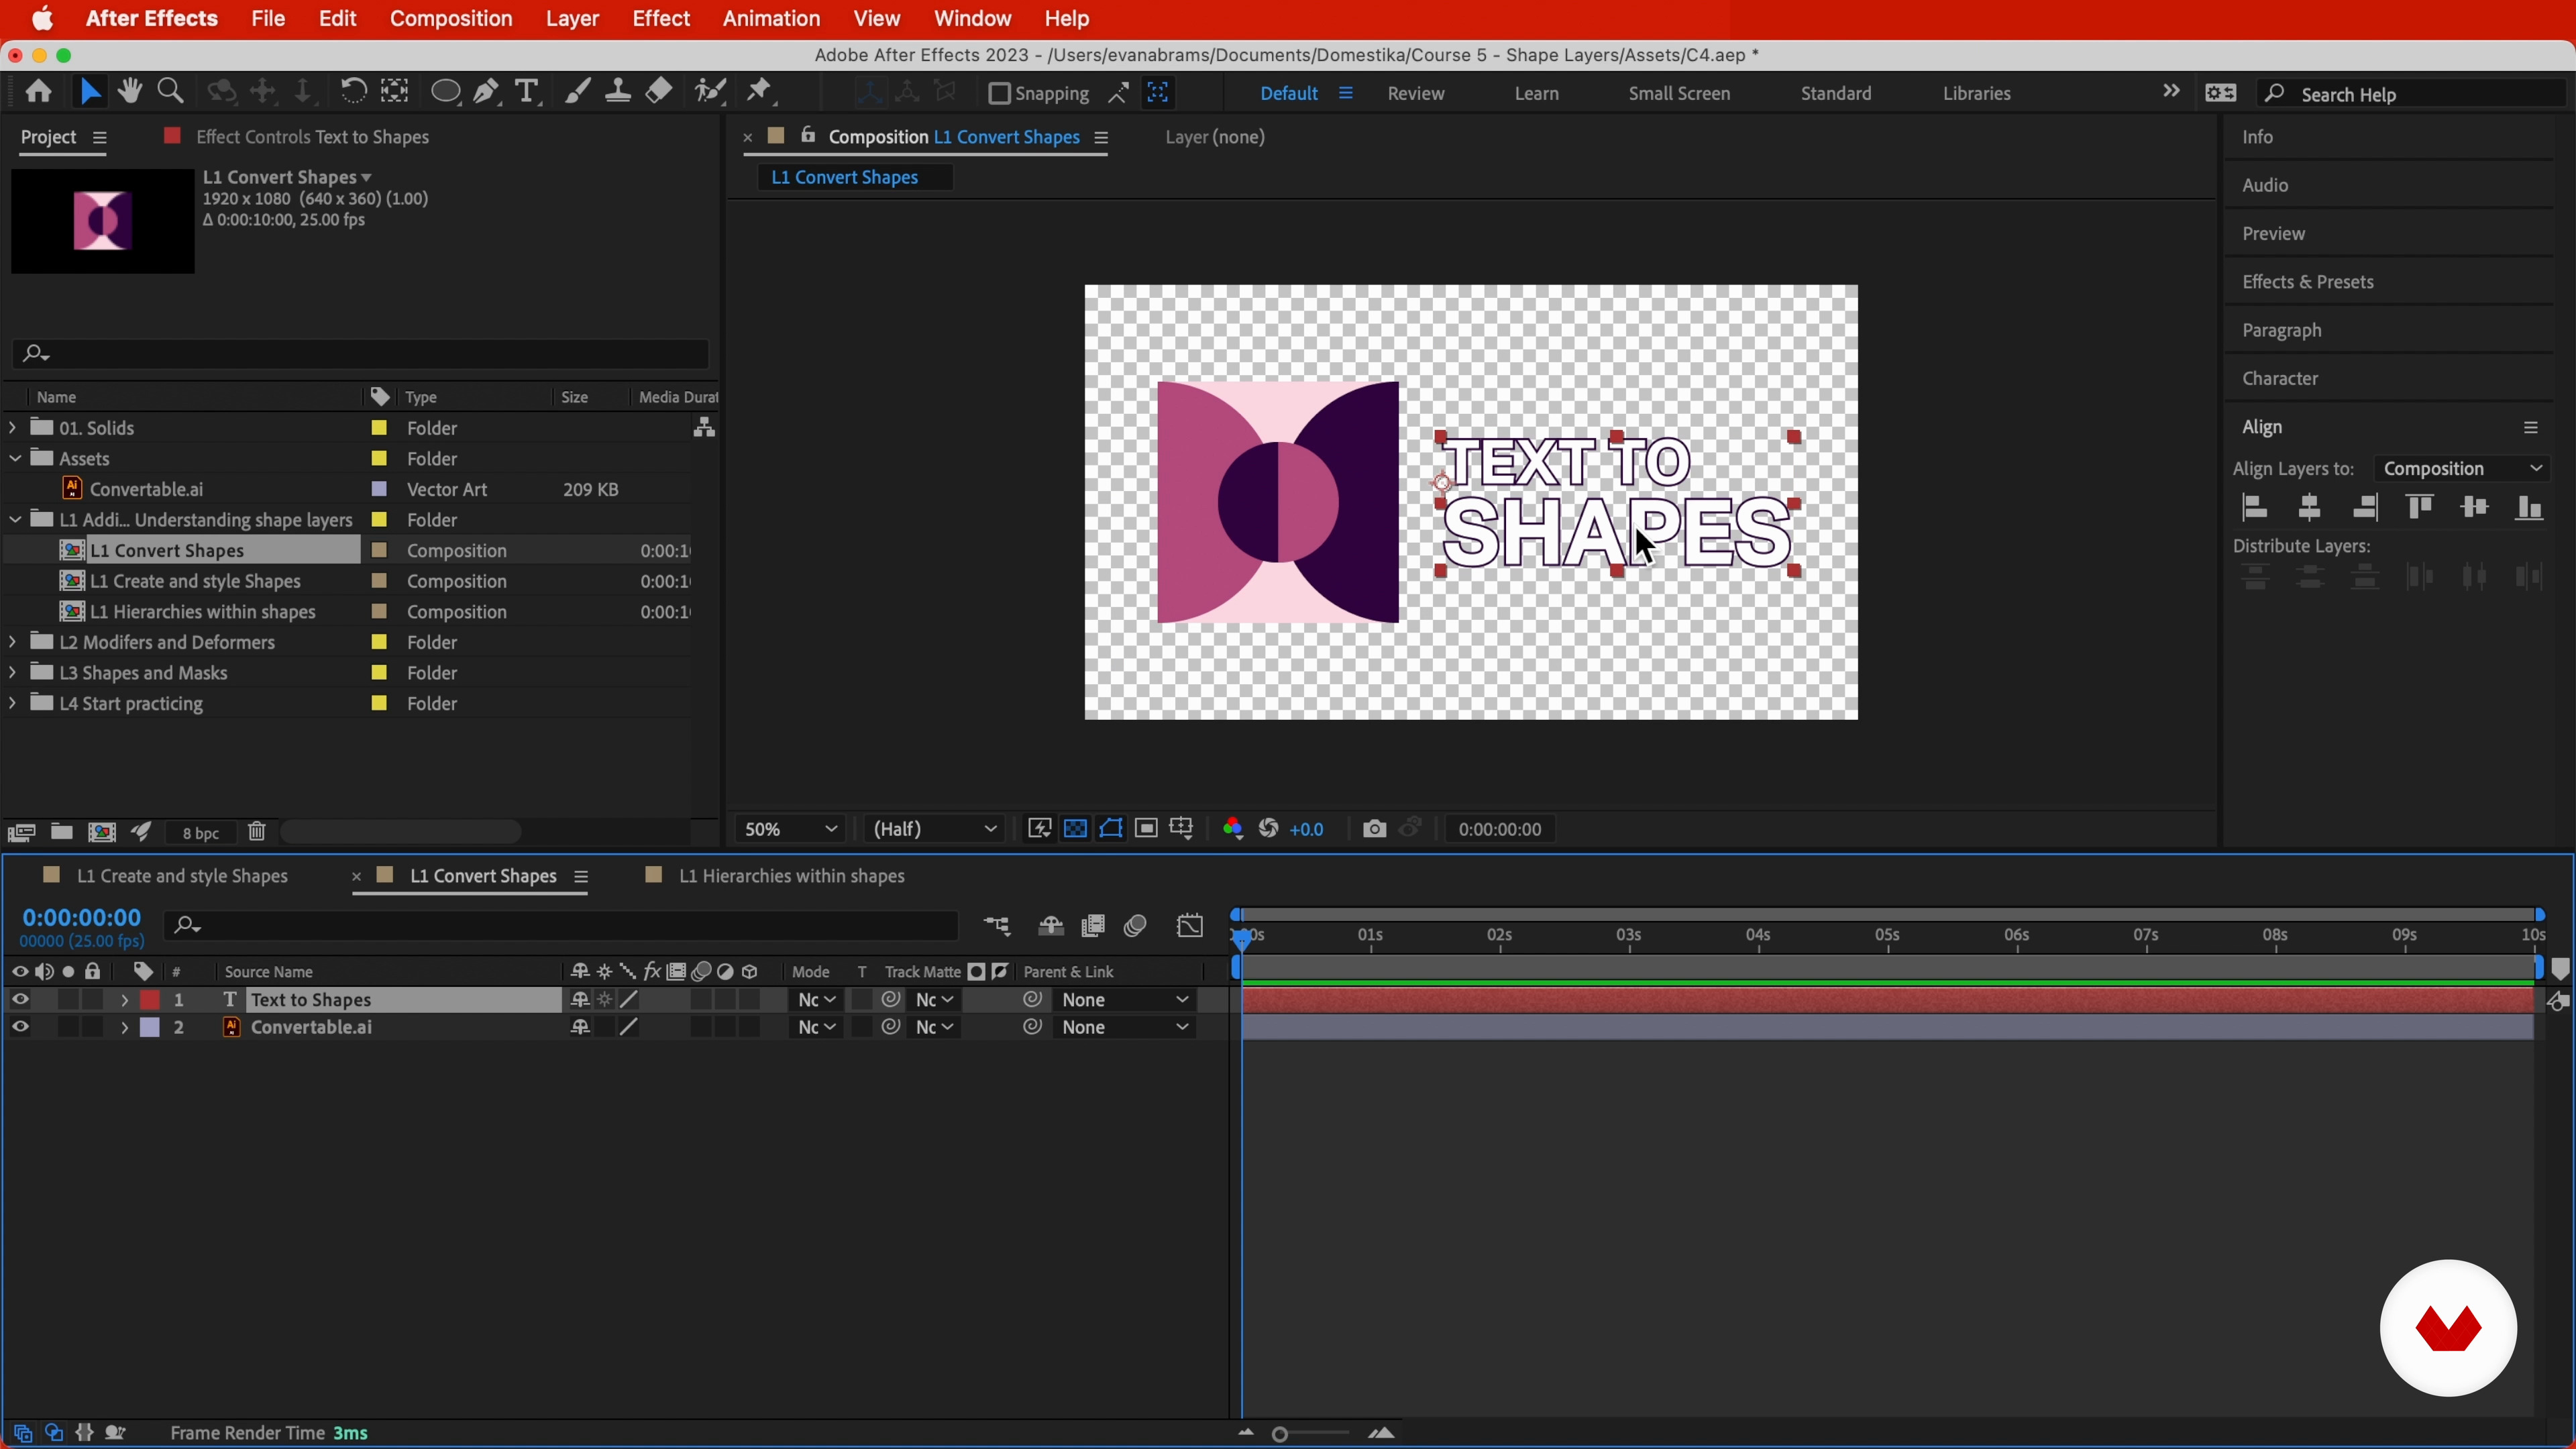2576x1449 pixels.
Task: Hide the Convertable.ai layer
Action: pyautogui.click(x=20, y=1027)
